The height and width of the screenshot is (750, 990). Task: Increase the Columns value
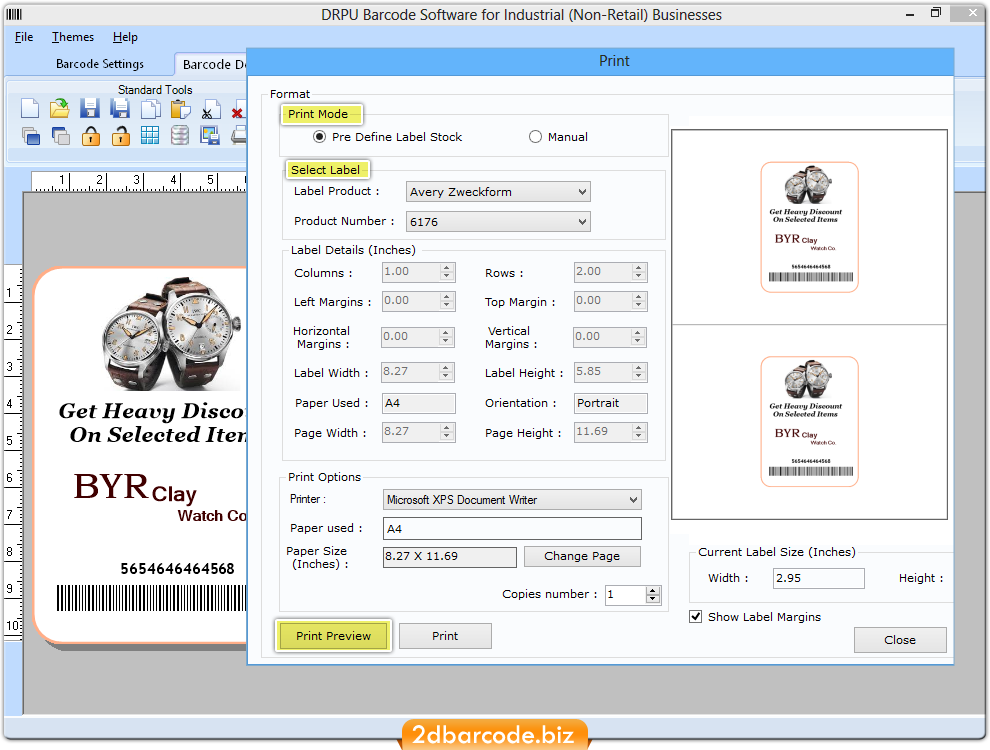(x=446, y=268)
